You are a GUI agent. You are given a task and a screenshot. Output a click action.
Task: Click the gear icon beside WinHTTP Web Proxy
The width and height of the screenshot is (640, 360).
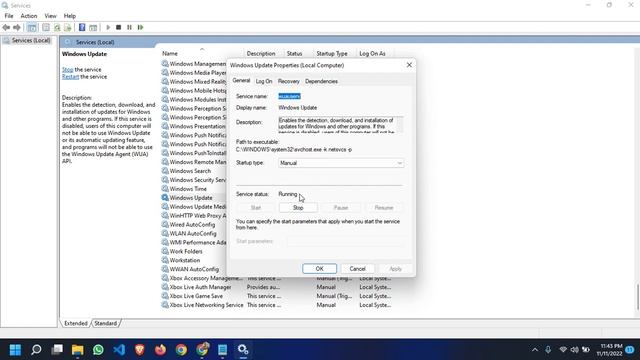(165, 216)
